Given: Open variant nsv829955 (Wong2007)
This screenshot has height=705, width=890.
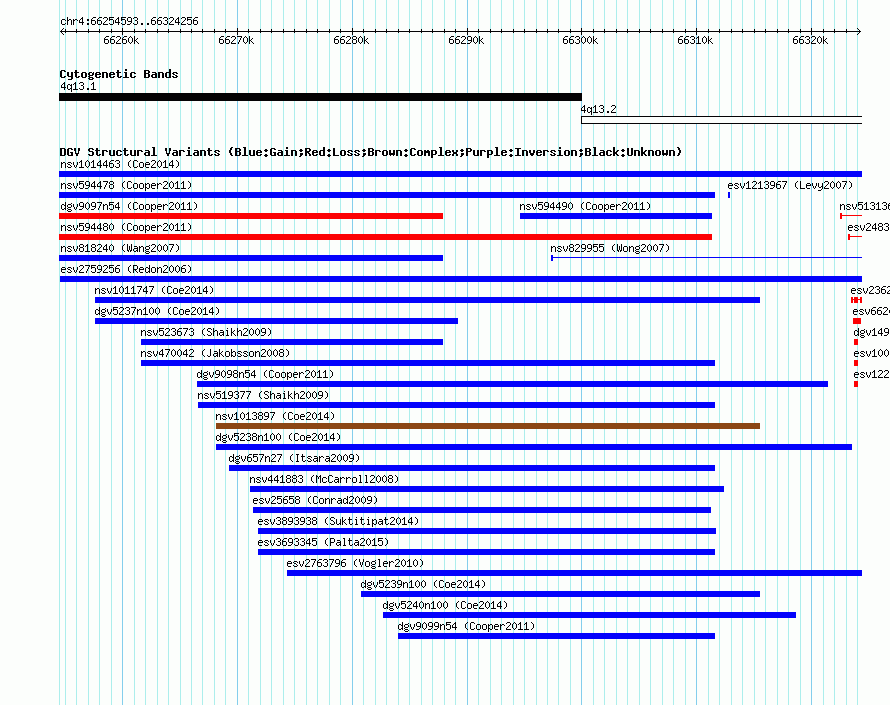Looking at the screenshot, I should (610, 248).
